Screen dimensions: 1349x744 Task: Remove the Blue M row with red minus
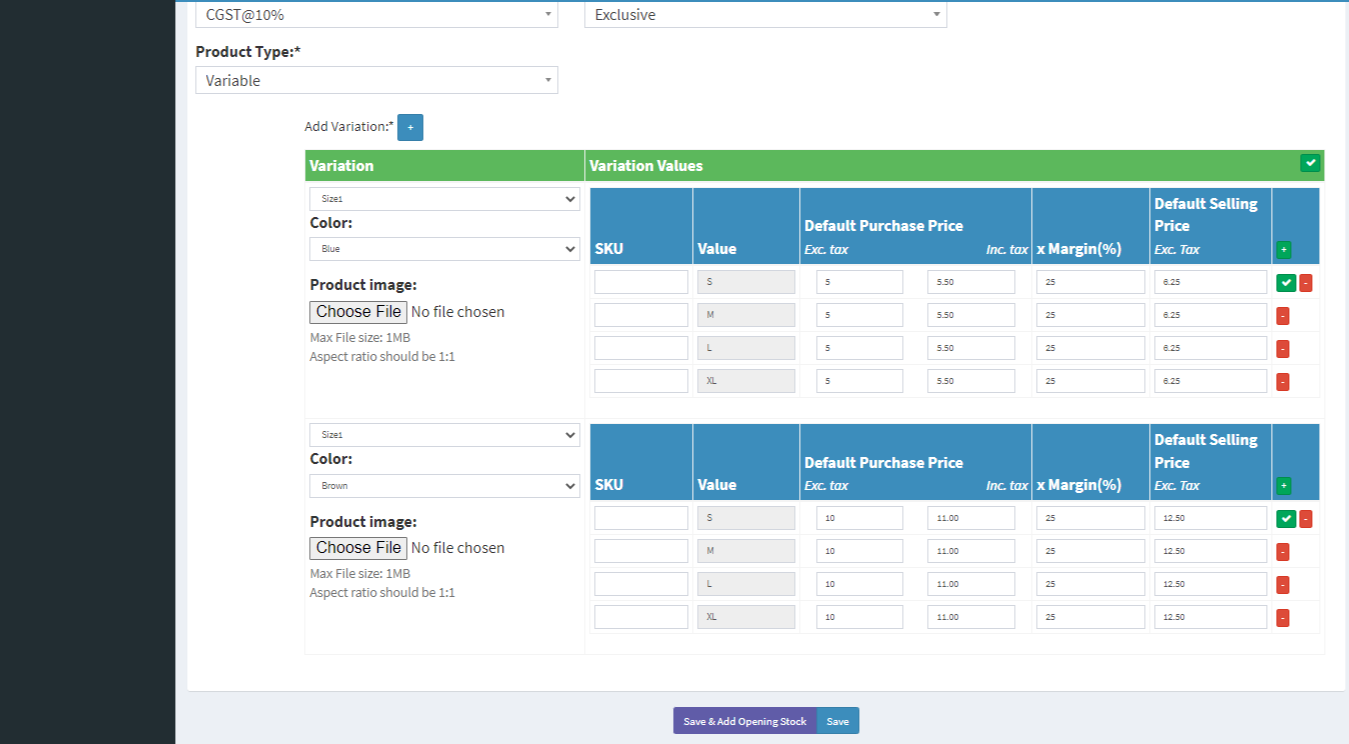click(x=1283, y=316)
